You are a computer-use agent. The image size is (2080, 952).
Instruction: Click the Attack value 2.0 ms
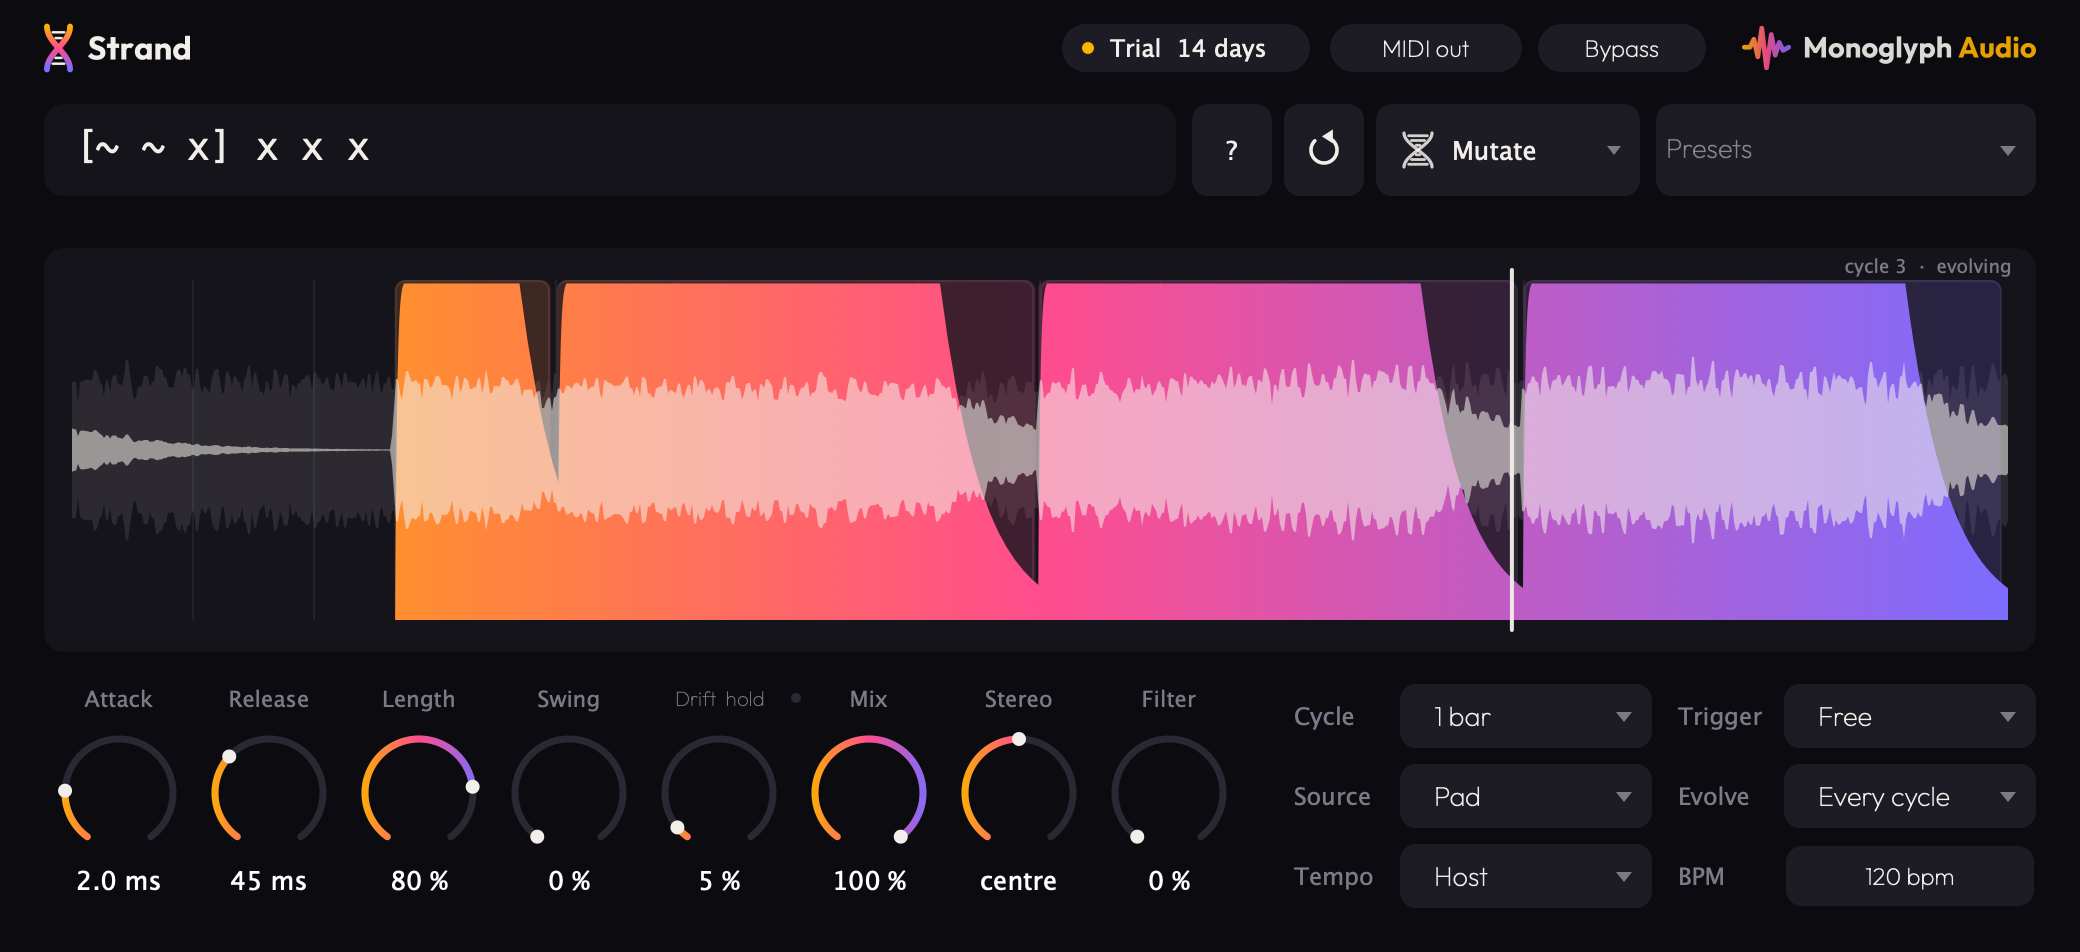coord(118,881)
